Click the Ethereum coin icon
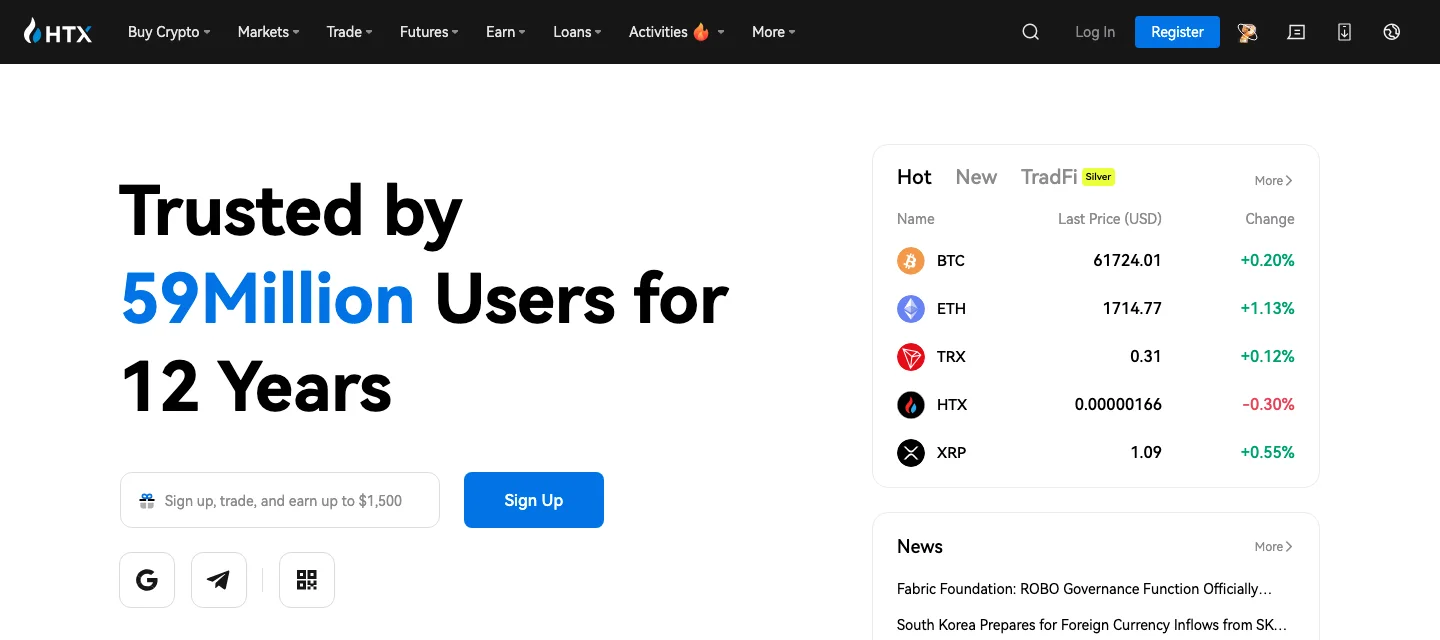This screenshot has height=640, width=1440. (x=911, y=309)
